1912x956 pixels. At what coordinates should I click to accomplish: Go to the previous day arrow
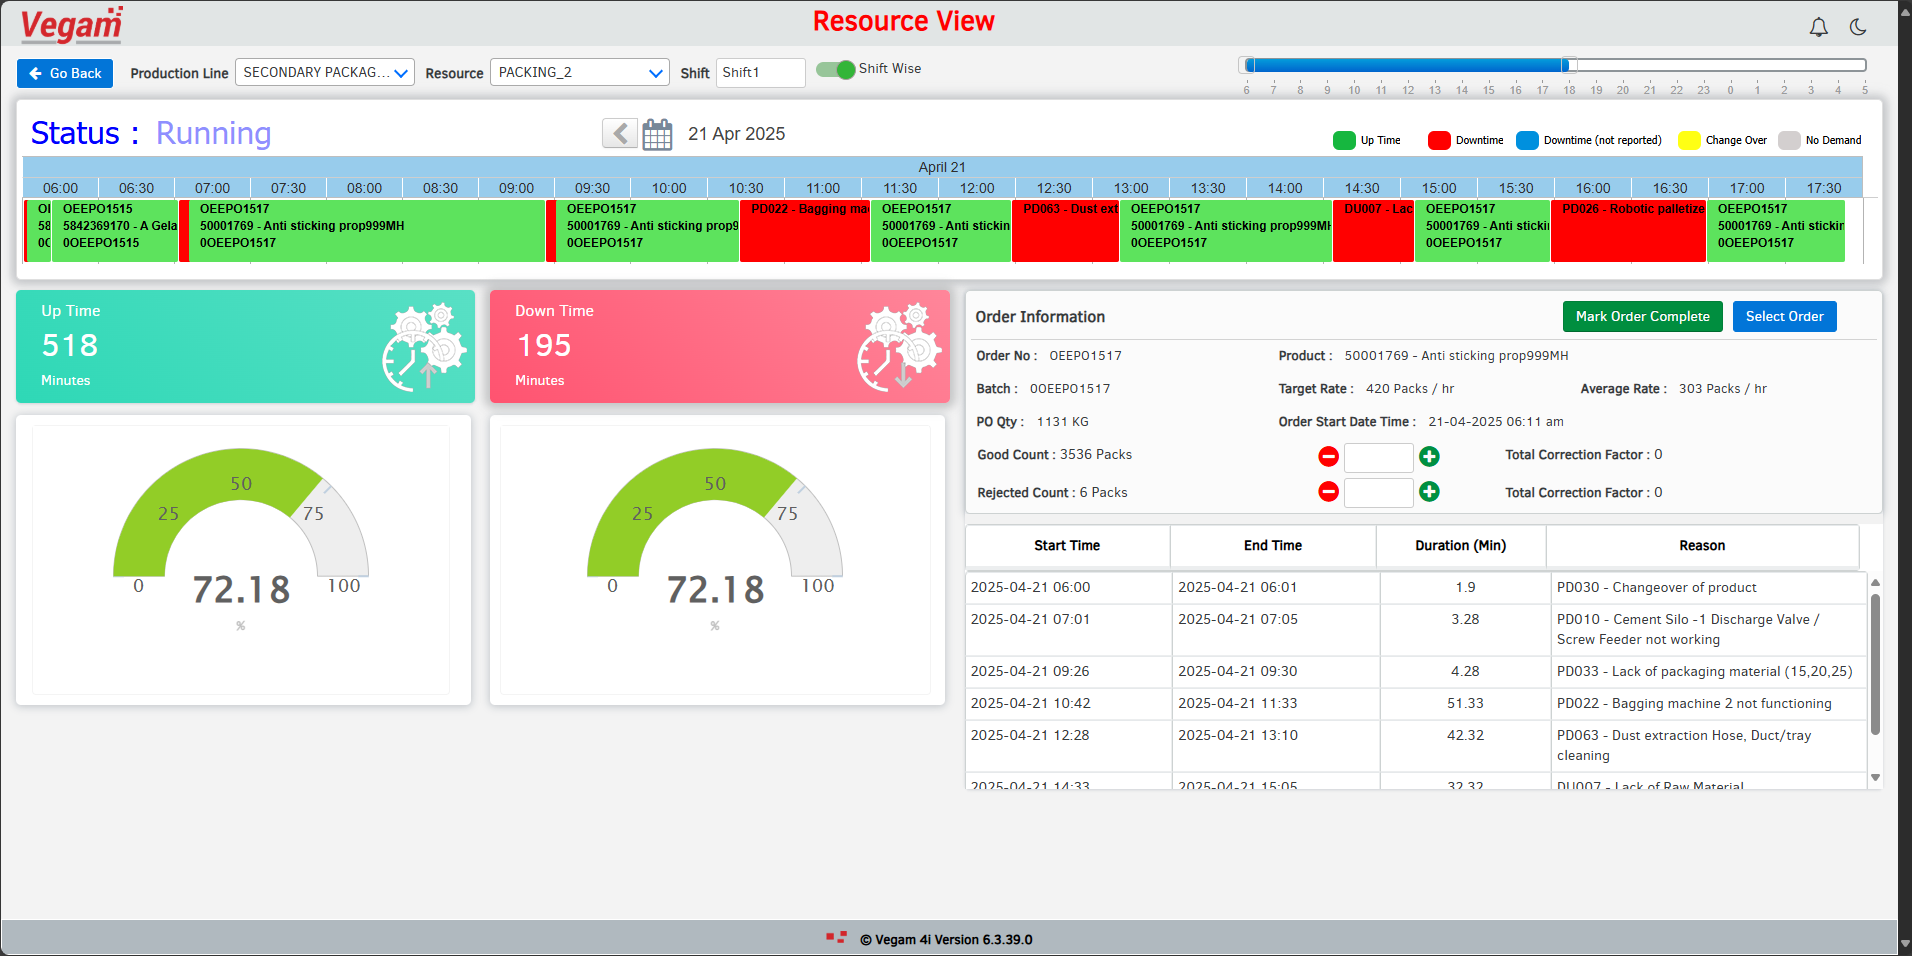(620, 133)
